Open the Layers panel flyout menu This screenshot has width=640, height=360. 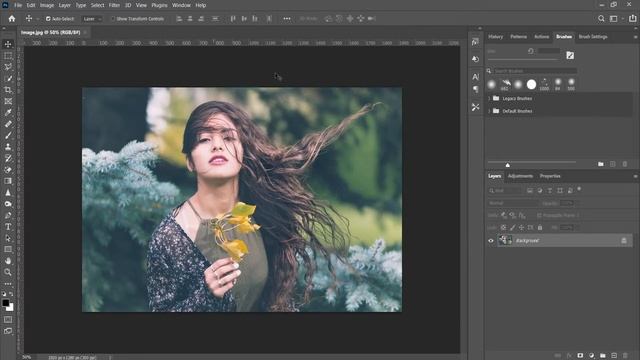coord(636,176)
